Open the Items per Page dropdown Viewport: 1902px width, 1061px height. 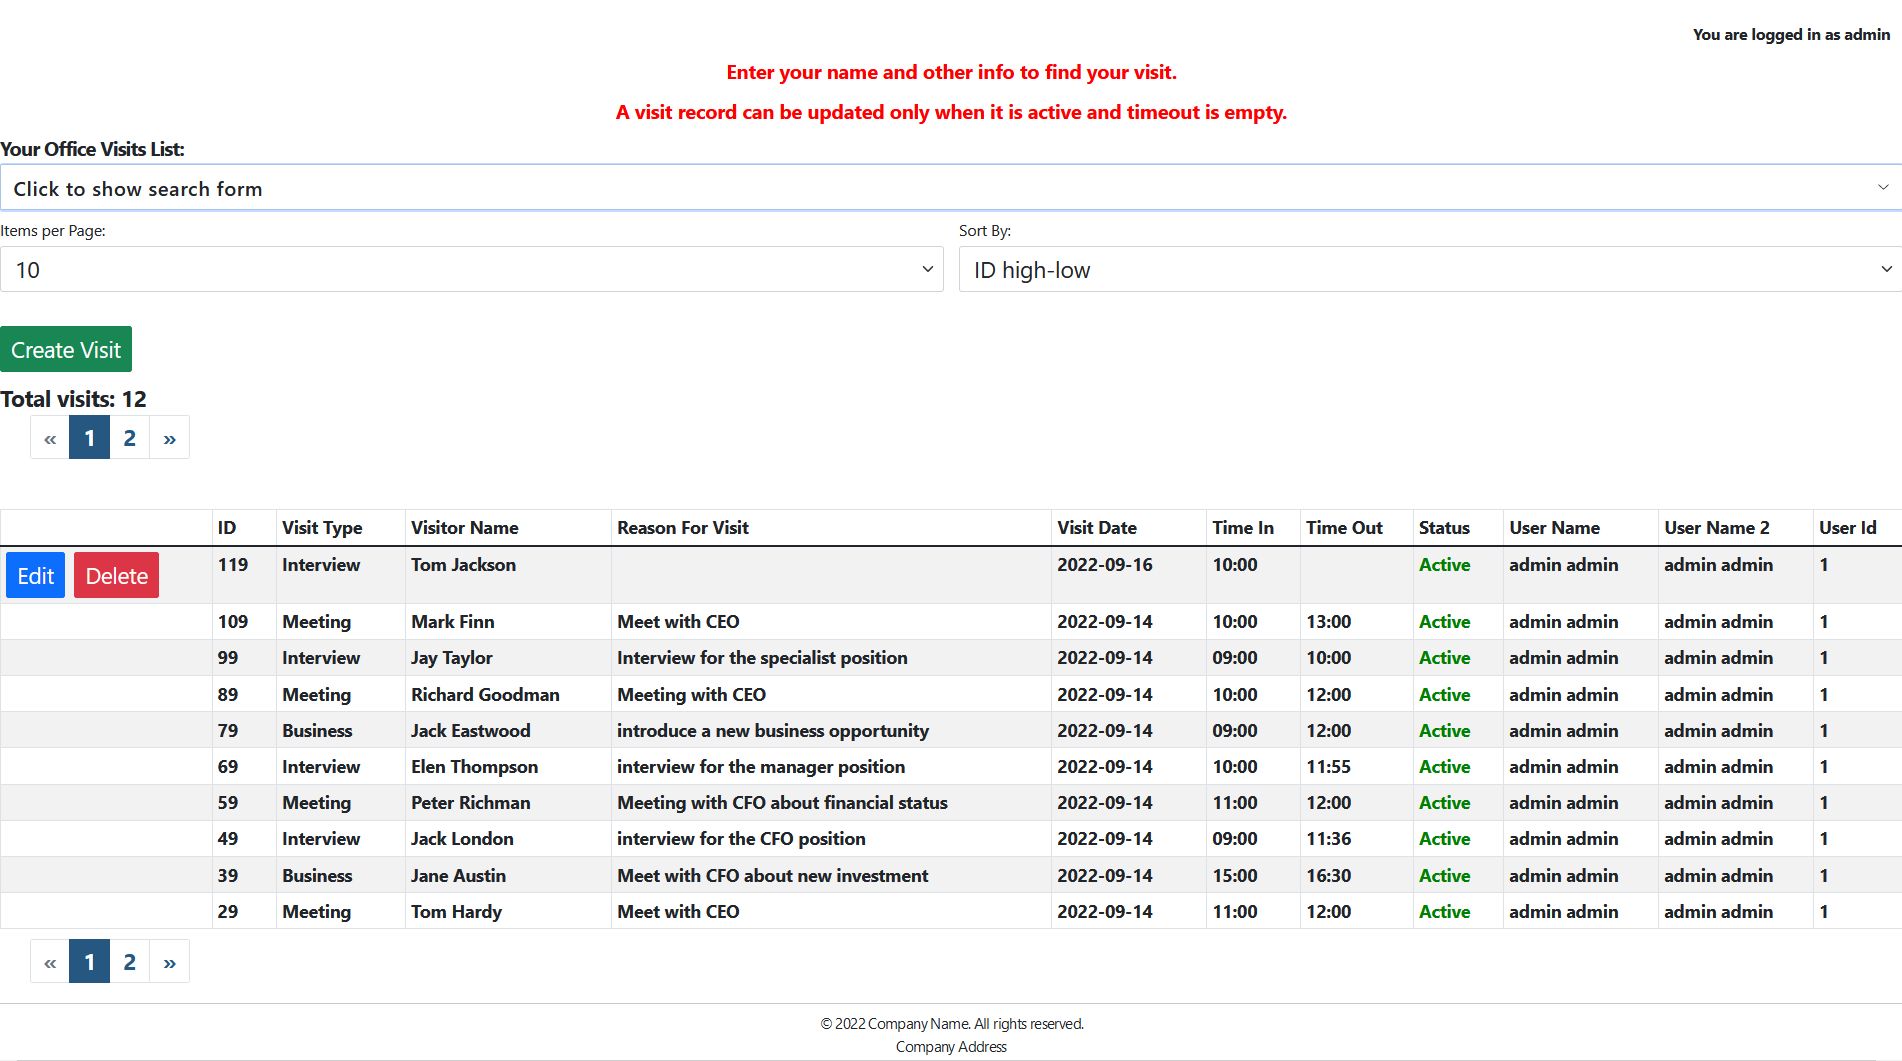472,270
